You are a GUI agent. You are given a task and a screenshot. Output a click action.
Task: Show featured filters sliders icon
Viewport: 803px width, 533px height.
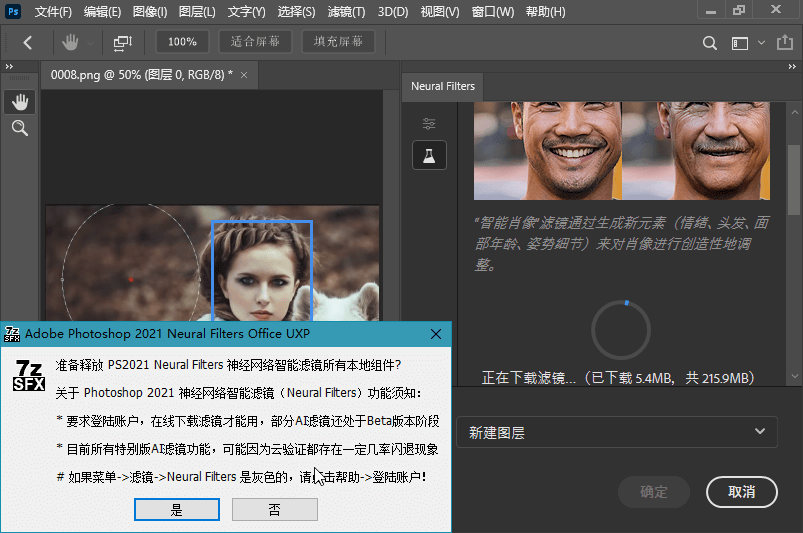429,123
